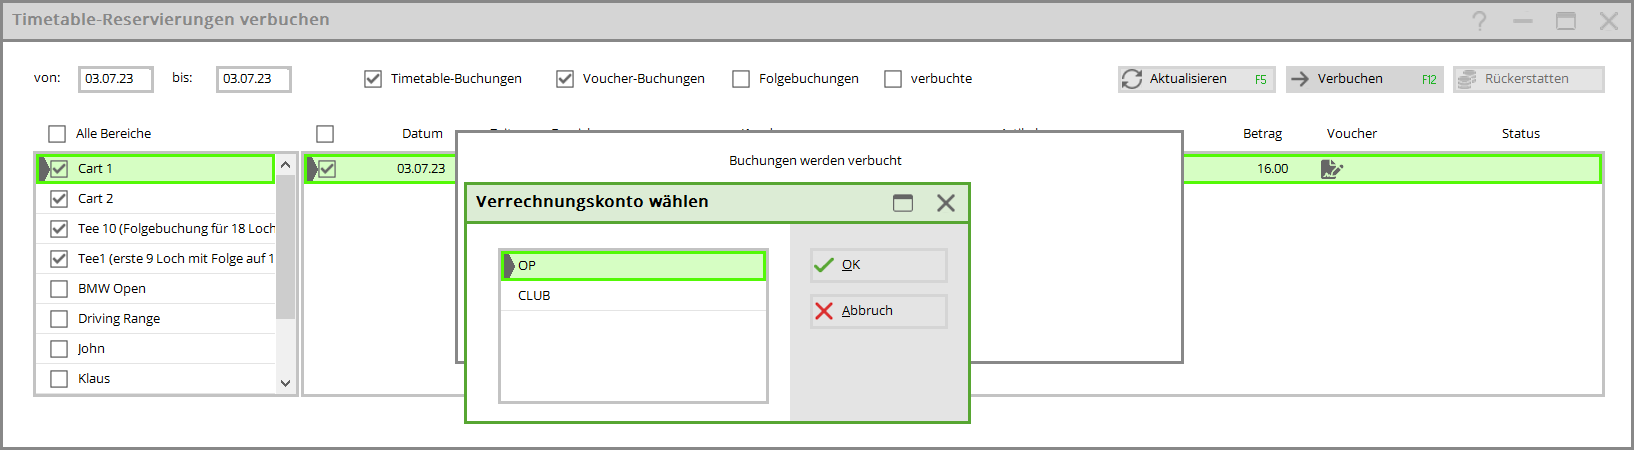The image size is (1634, 450).
Task: Click the von date field
Action: (x=116, y=79)
